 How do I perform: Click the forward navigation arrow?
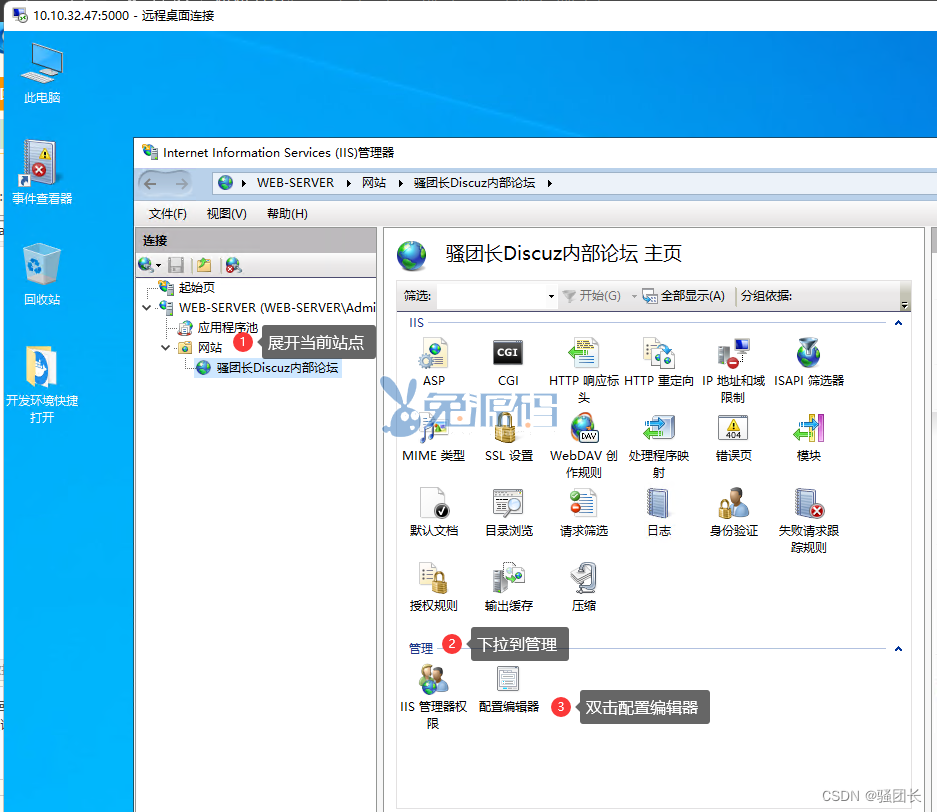pos(182,183)
